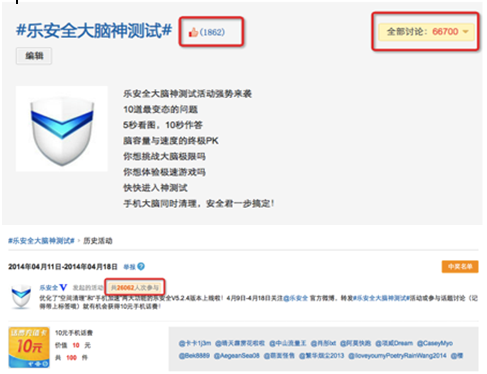Screen dimensions: 487x374
Task: Open the @卡卡1j3m winner mention
Action: [195, 343]
